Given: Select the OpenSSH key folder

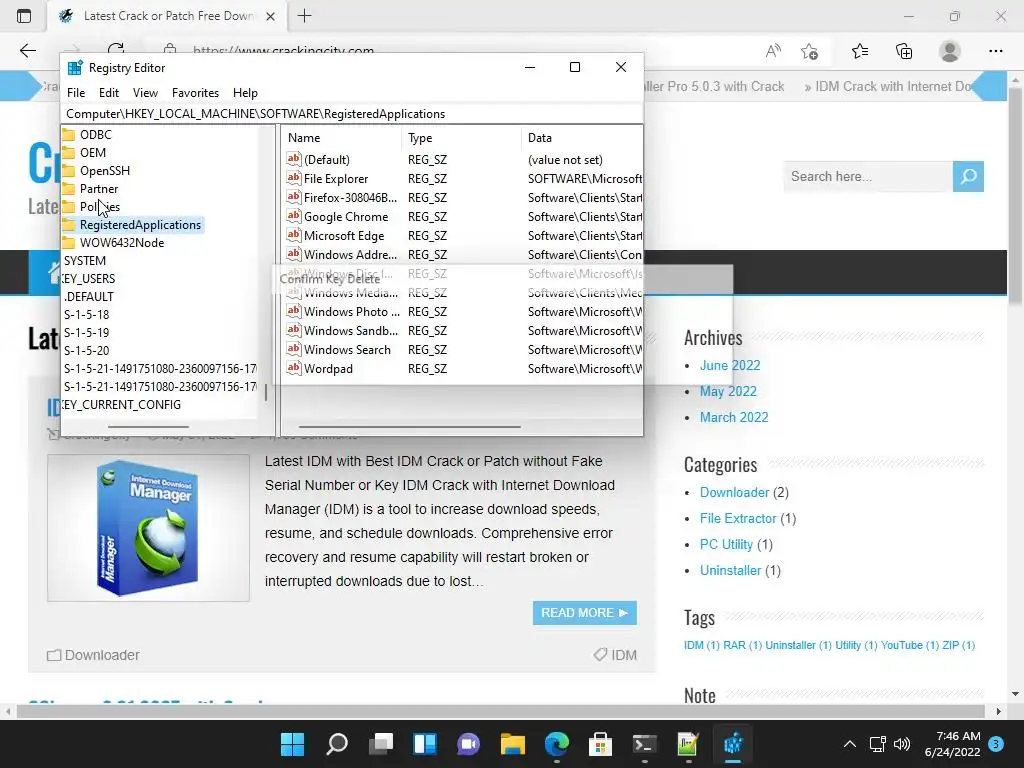Looking at the screenshot, I should click(104, 170).
